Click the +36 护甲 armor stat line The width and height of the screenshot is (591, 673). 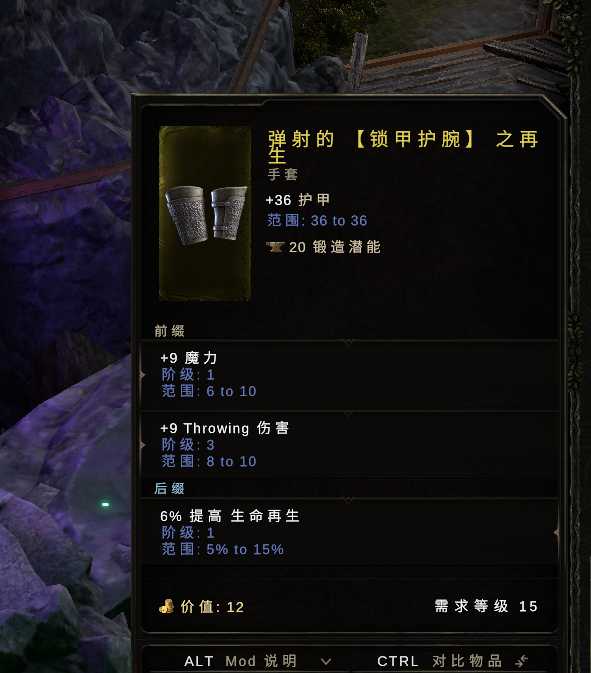point(297,200)
